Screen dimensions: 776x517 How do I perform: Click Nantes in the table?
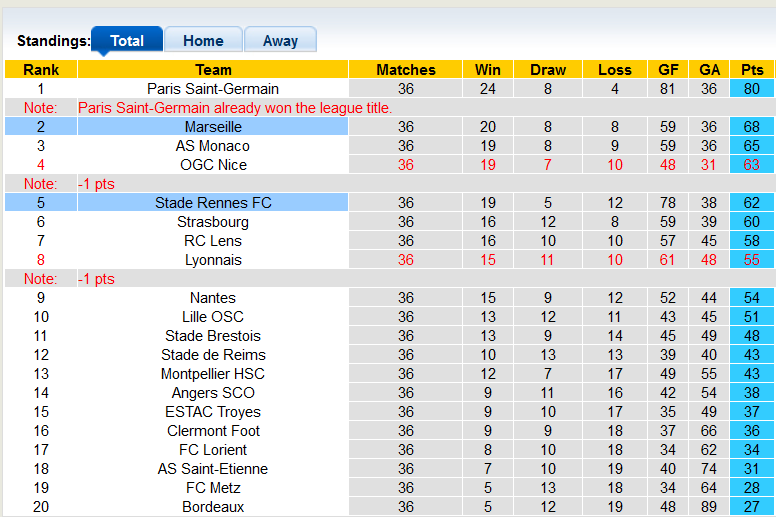(x=213, y=298)
